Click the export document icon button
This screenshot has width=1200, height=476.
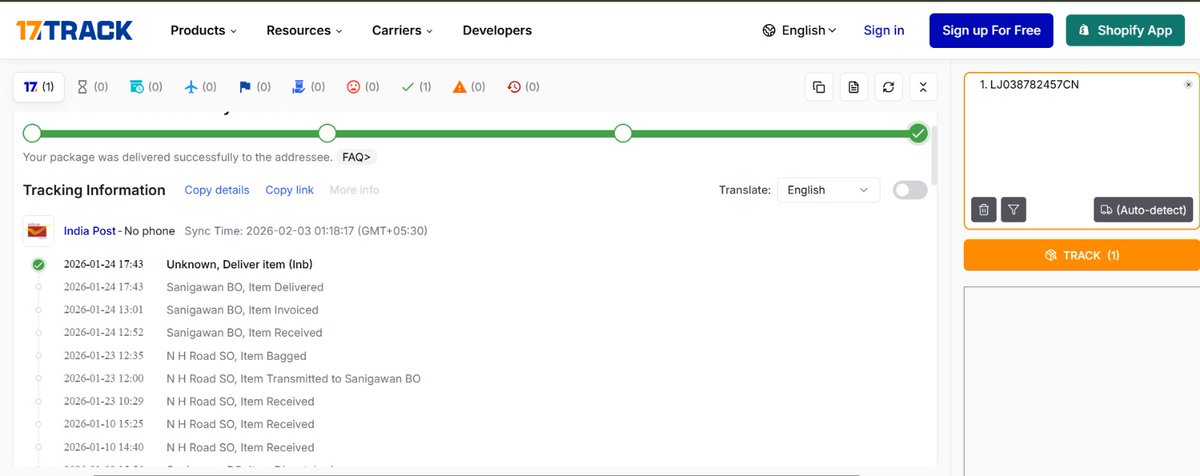[x=853, y=87]
